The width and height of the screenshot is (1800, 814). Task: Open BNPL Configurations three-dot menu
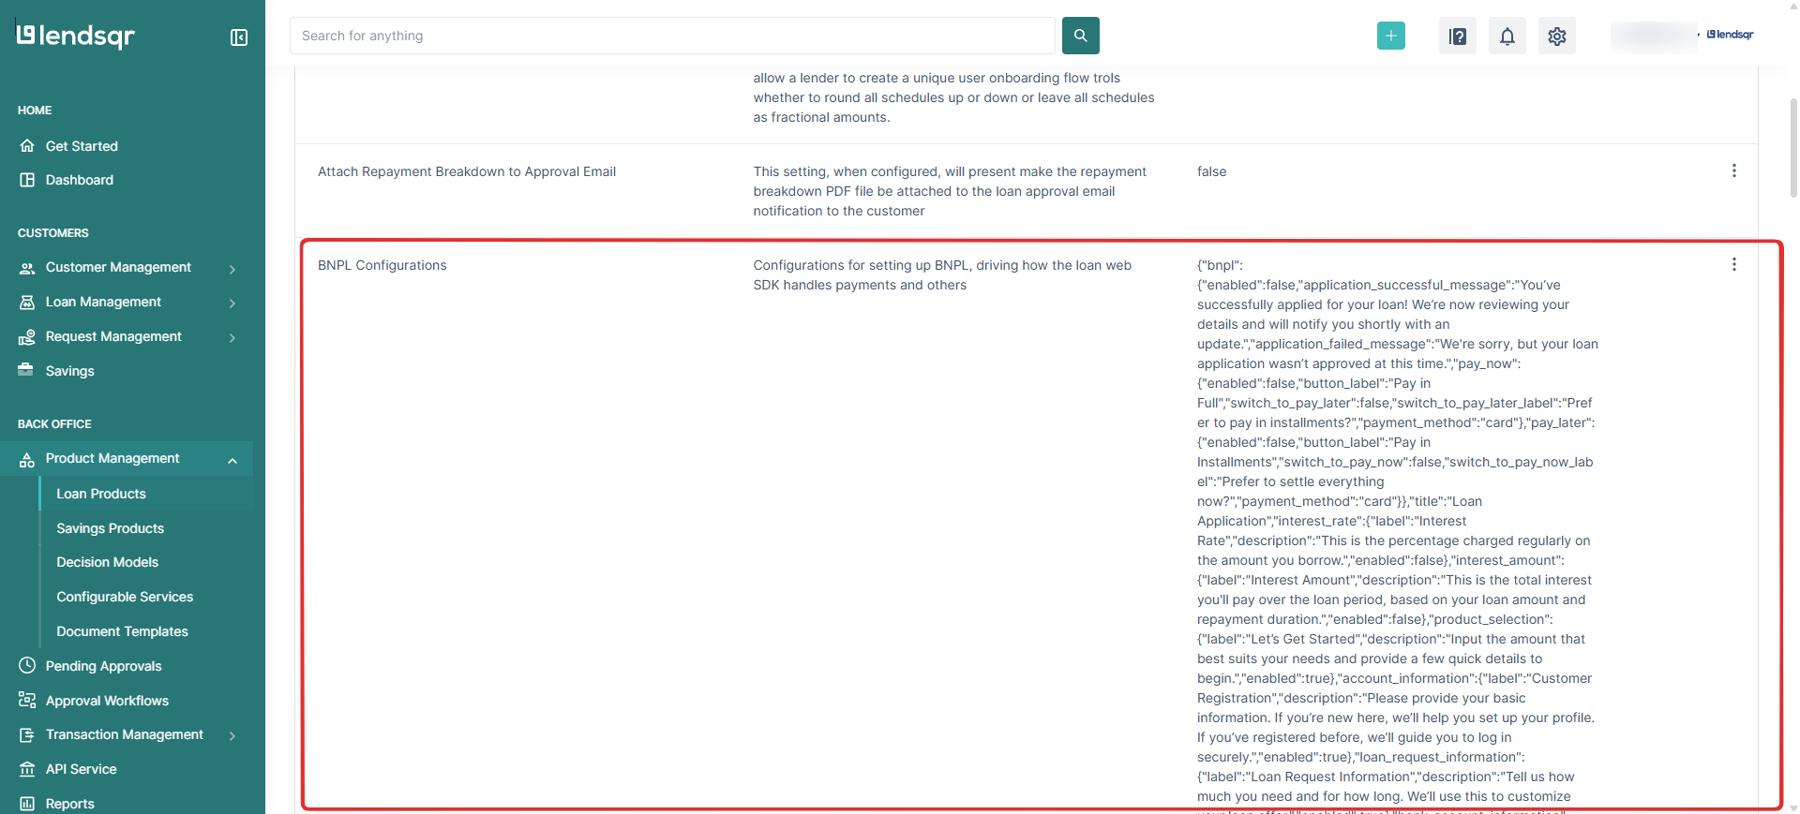coord(1733,265)
